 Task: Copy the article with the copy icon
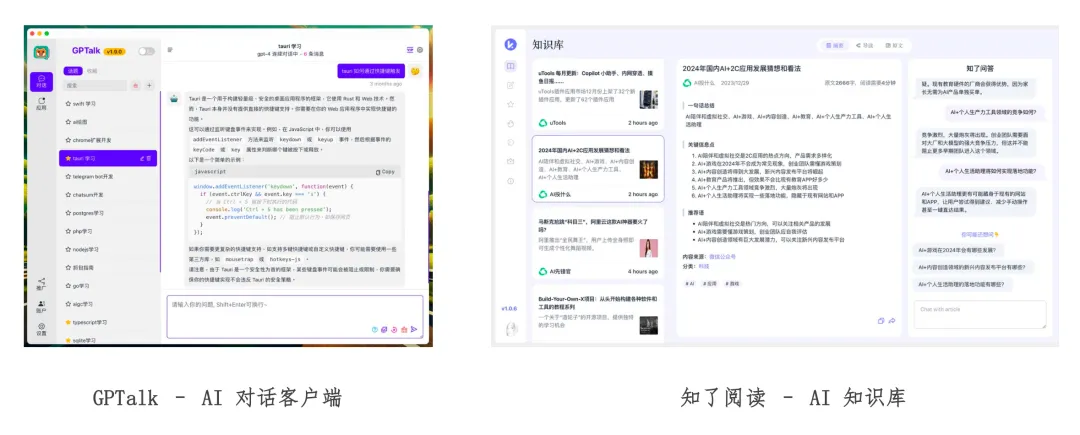[x=881, y=321]
